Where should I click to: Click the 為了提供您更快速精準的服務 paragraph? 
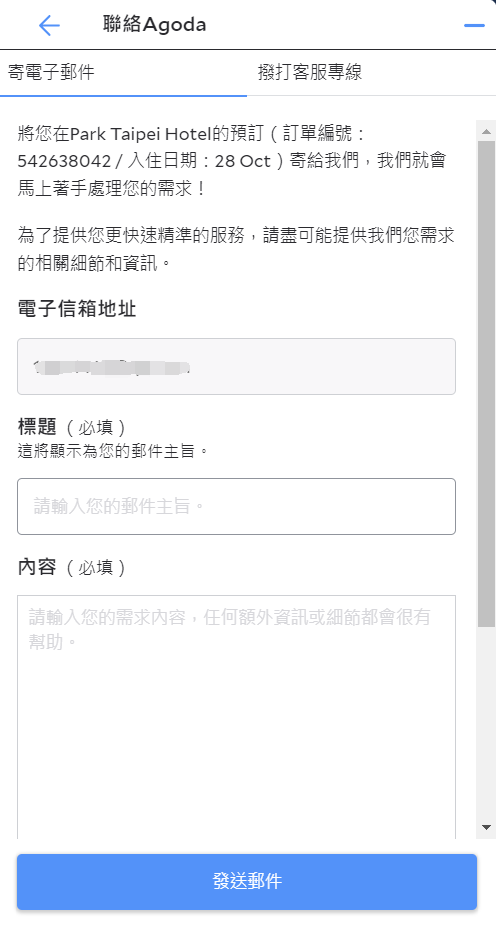(236, 248)
